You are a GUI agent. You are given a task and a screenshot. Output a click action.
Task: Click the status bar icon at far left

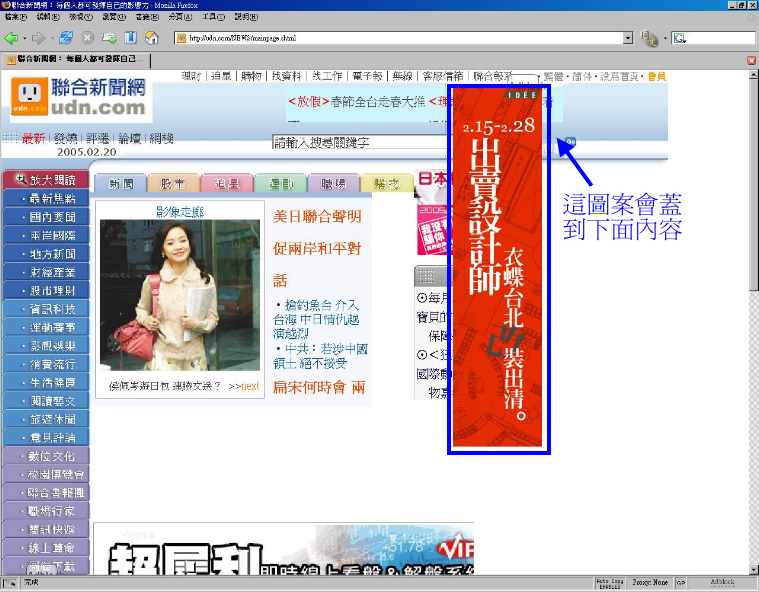(x=10, y=583)
